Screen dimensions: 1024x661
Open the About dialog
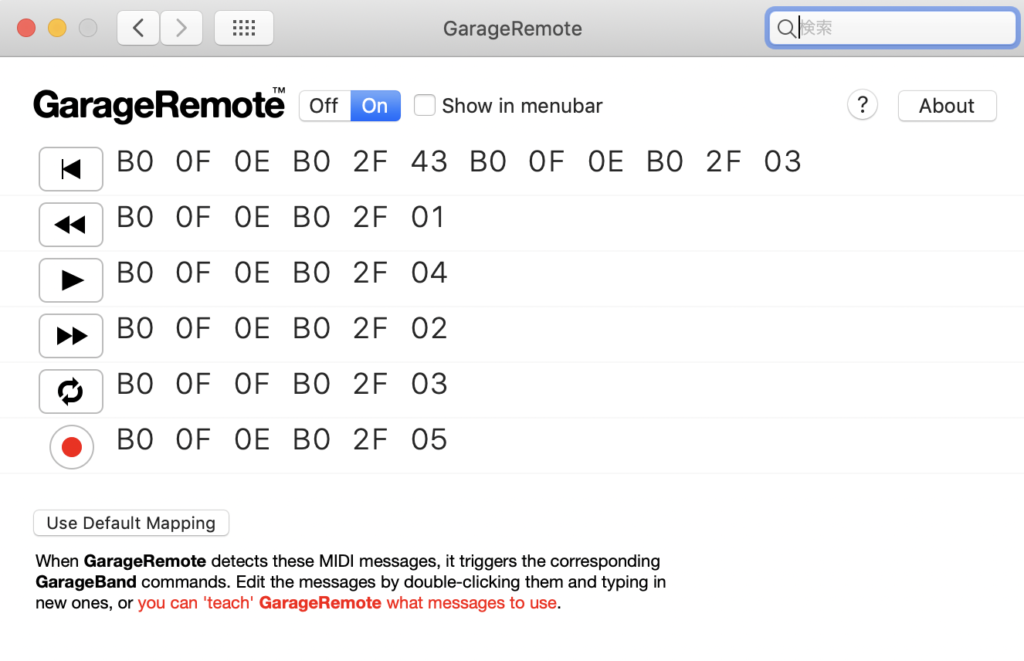point(946,106)
